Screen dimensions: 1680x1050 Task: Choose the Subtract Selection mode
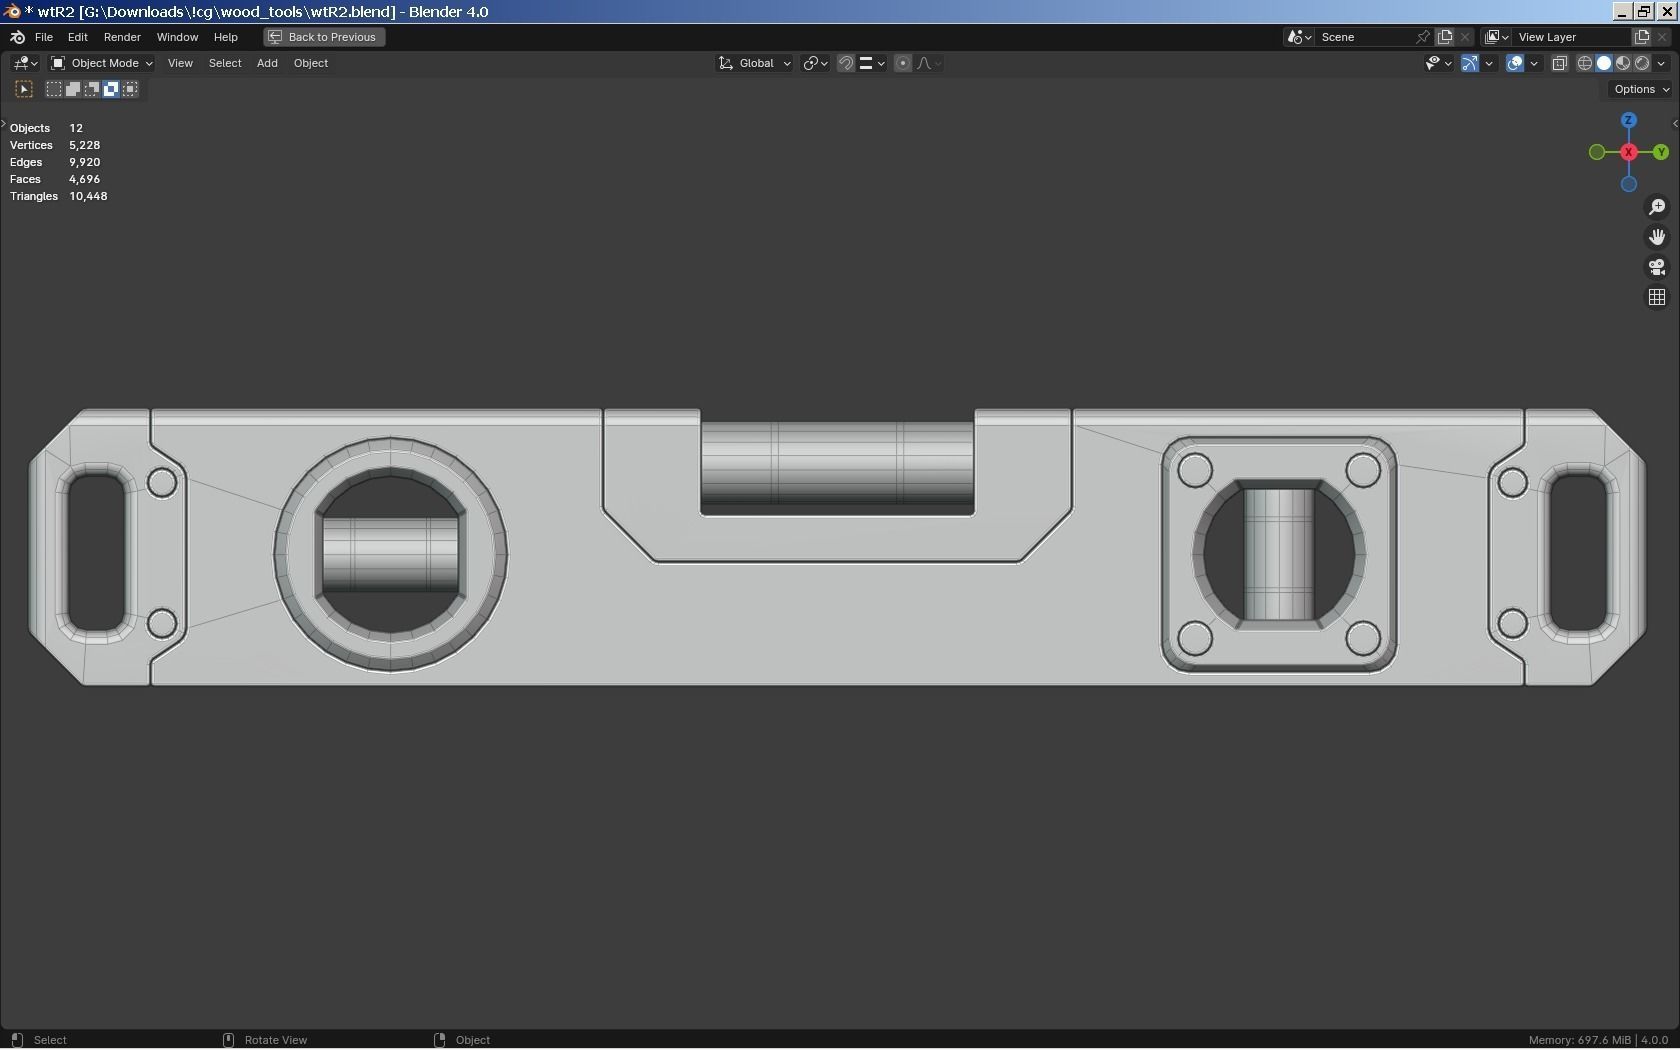coord(92,89)
